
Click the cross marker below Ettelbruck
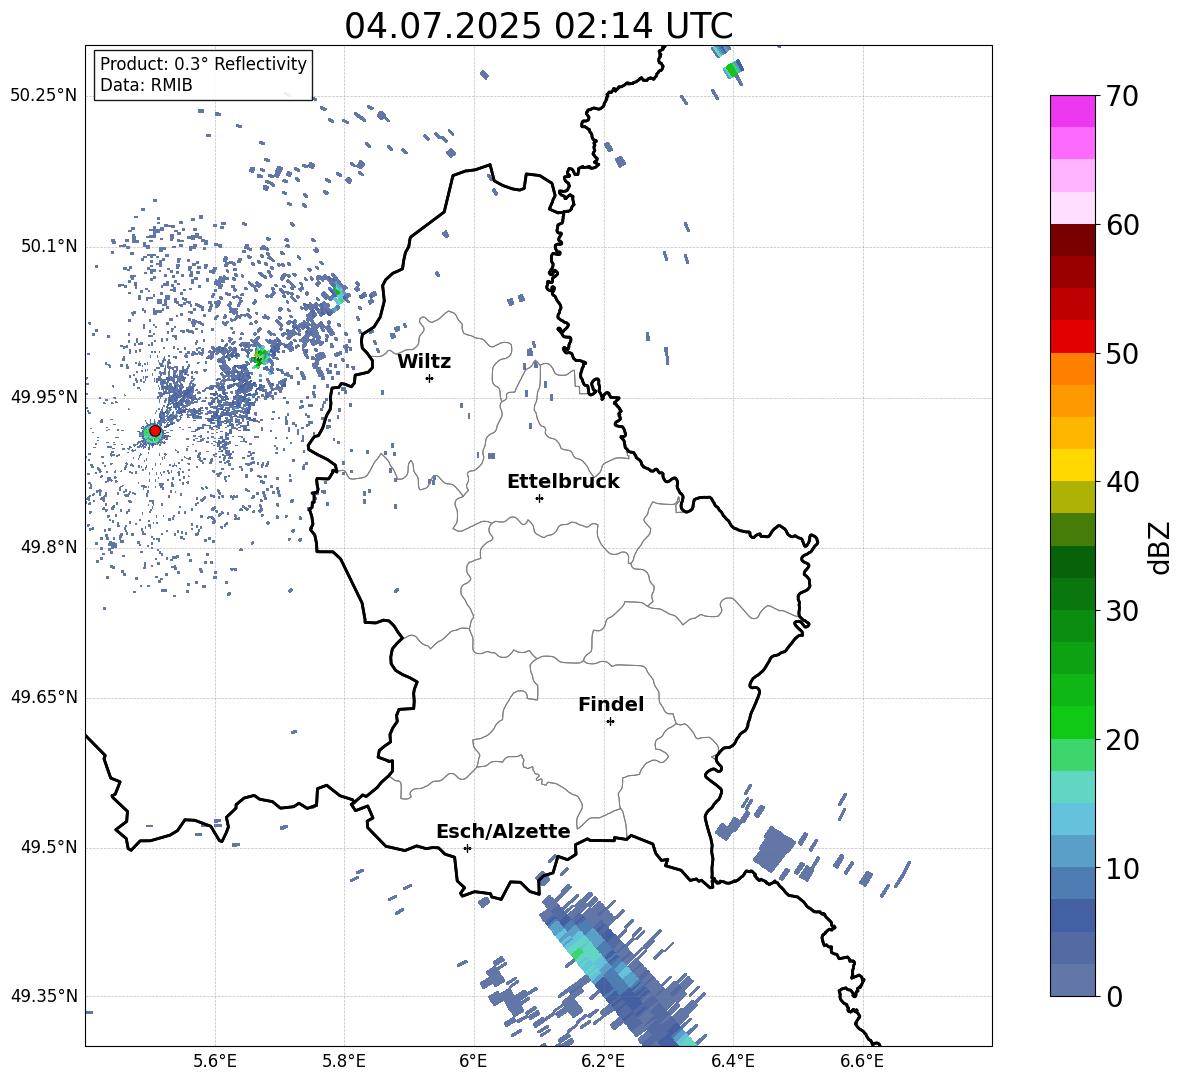[x=539, y=498]
